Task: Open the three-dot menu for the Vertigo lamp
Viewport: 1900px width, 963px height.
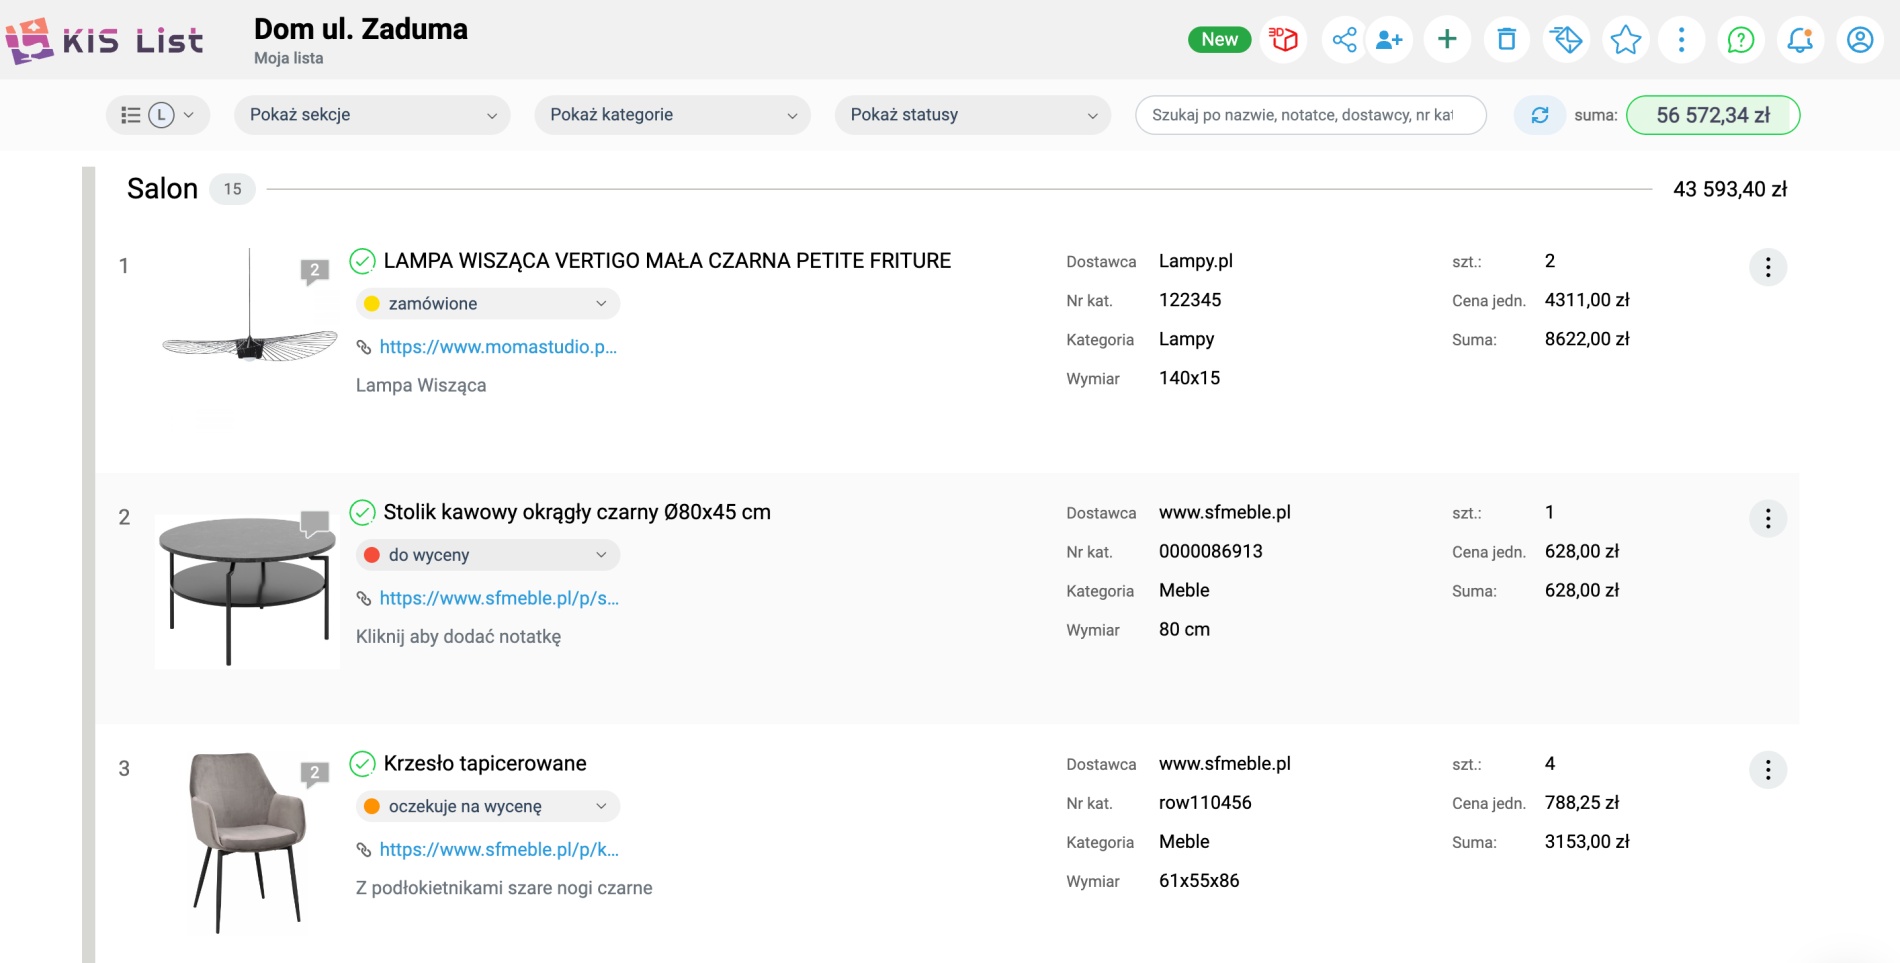Action: pyautogui.click(x=1767, y=267)
